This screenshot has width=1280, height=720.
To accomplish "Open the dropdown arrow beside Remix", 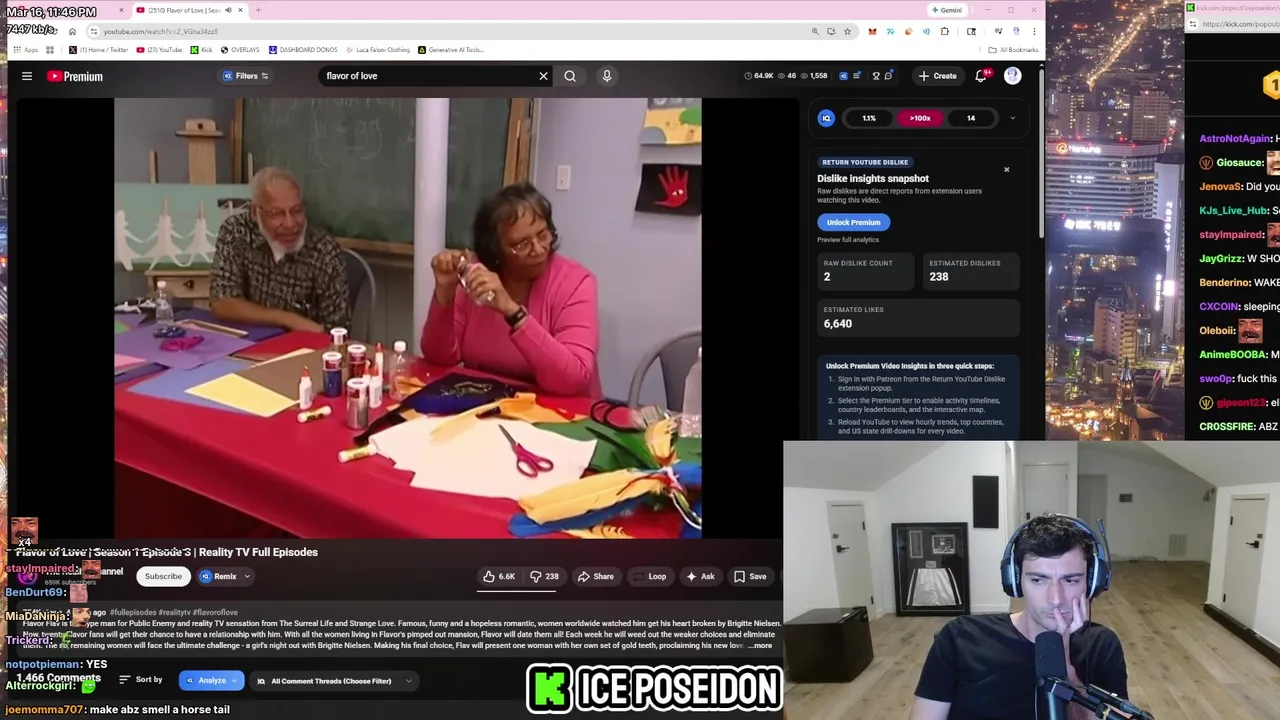I will pos(247,576).
